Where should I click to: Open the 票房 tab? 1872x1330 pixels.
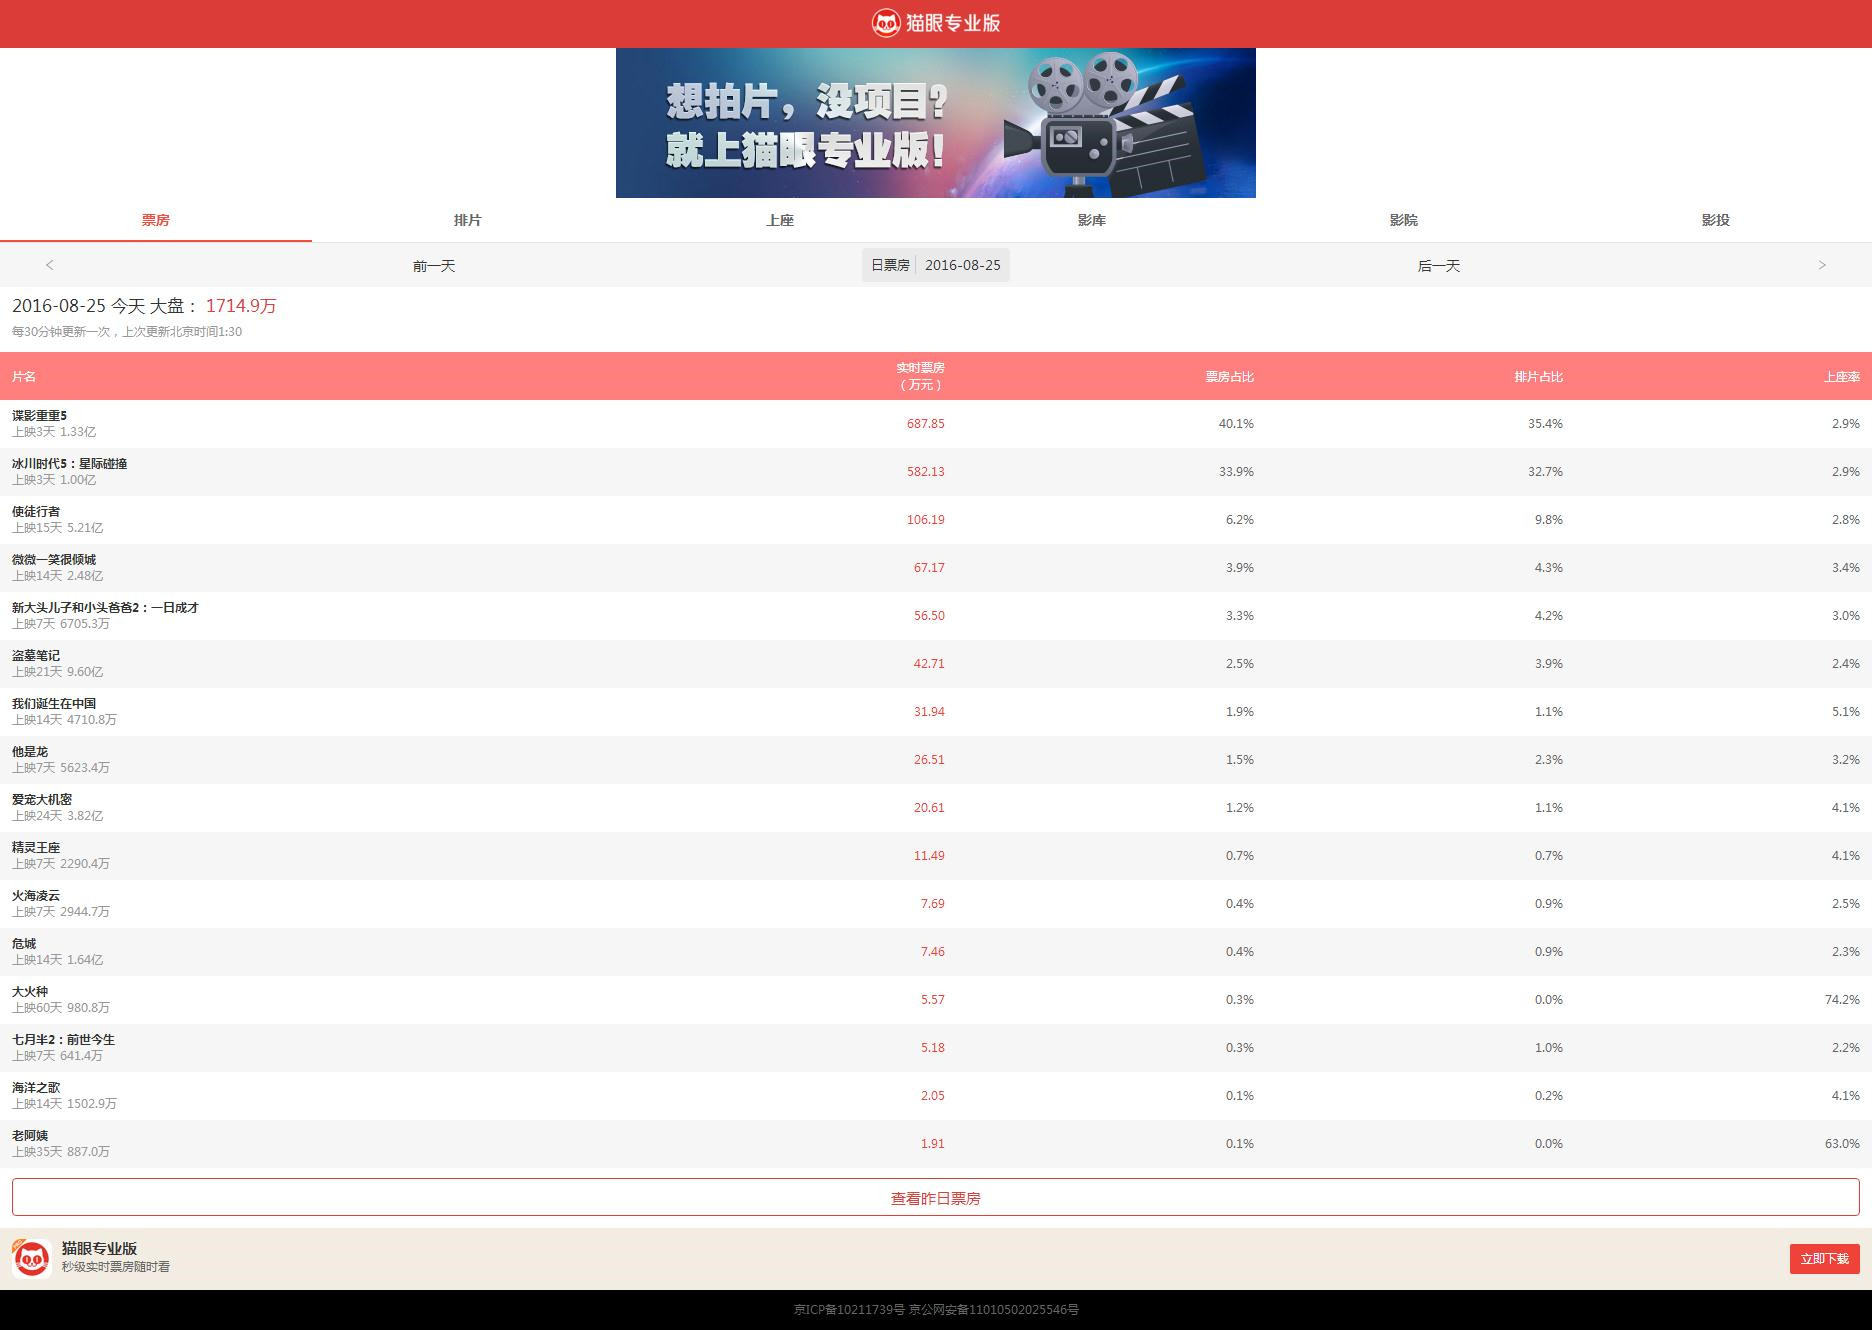click(x=156, y=220)
